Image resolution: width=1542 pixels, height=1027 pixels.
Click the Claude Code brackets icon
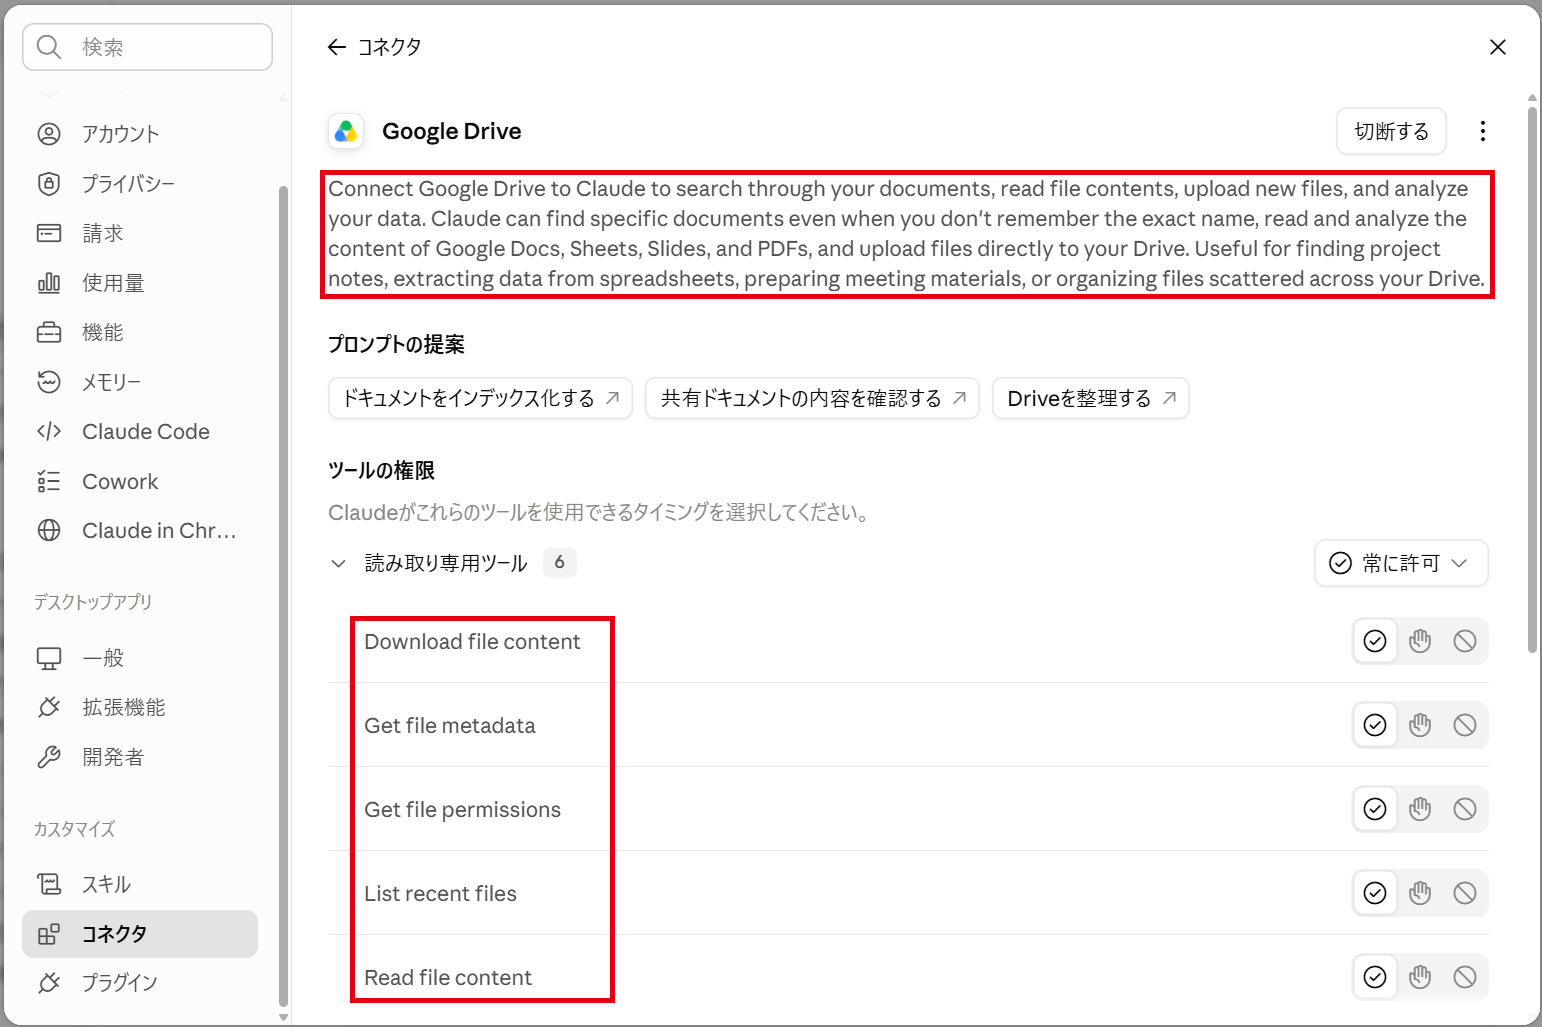[x=49, y=431]
